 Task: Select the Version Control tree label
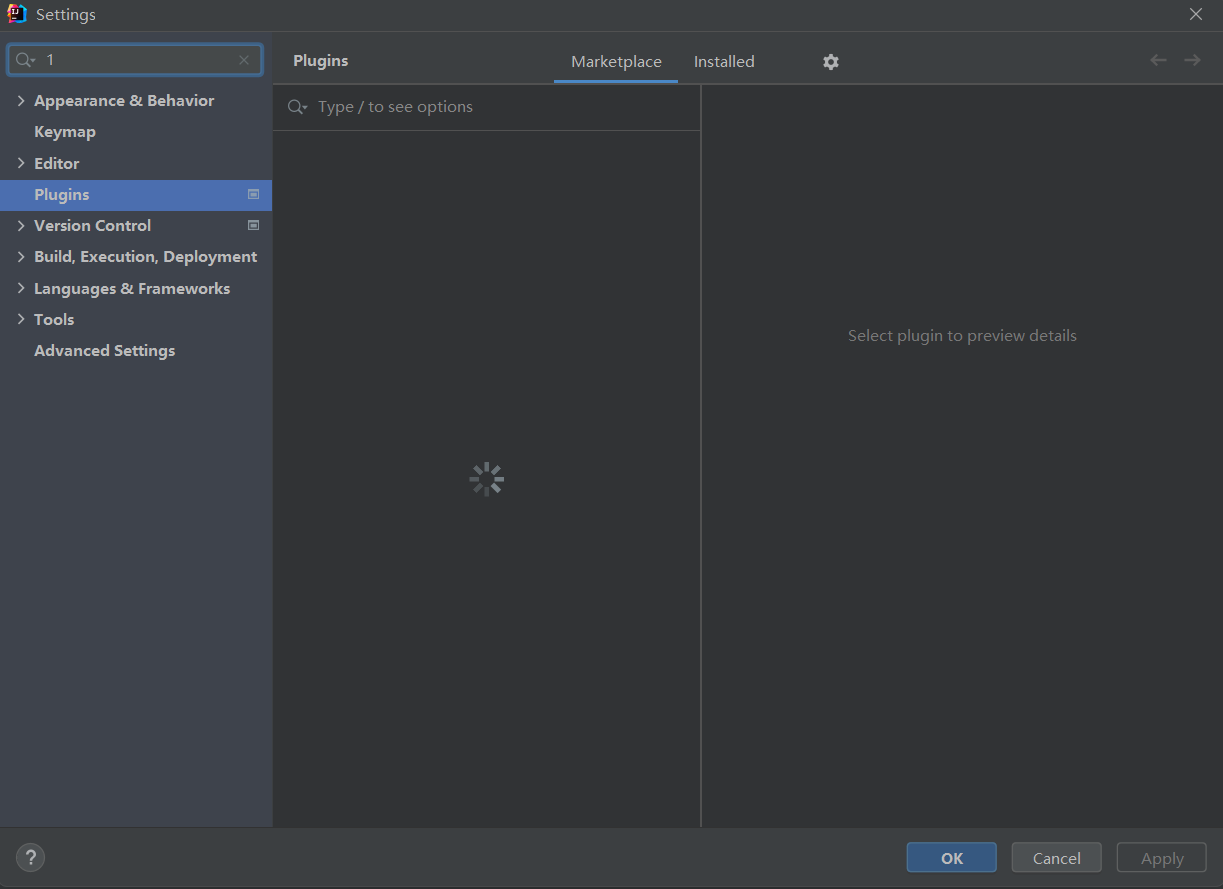93,226
